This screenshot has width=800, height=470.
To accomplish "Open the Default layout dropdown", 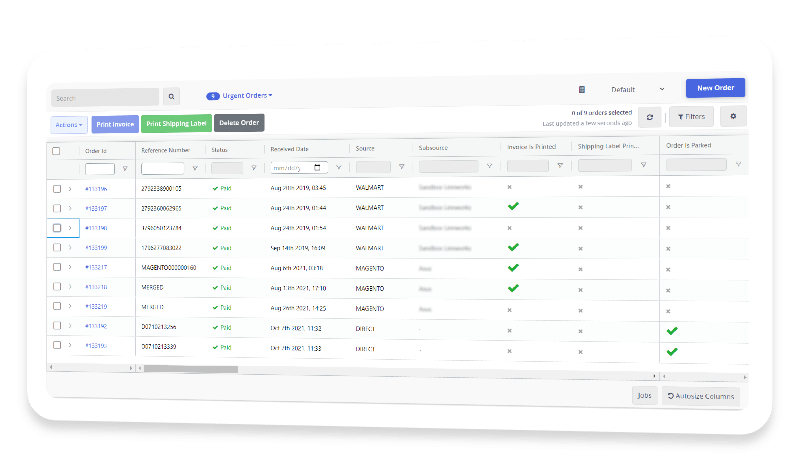I will pos(637,90).
